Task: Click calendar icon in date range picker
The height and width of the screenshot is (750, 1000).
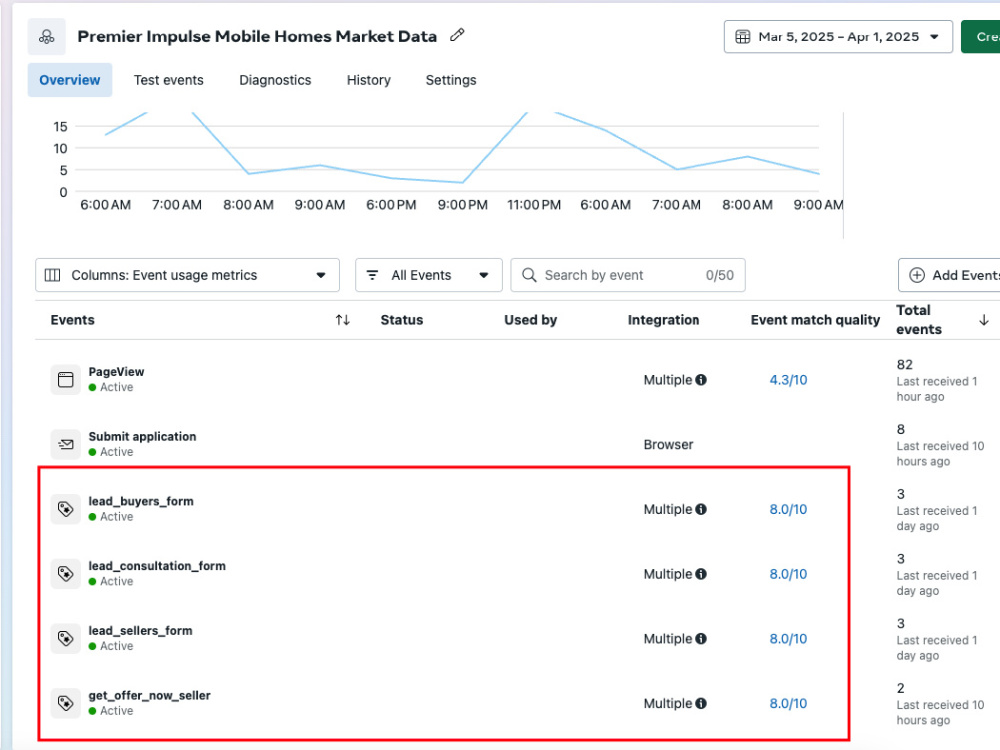Action: 742,37
